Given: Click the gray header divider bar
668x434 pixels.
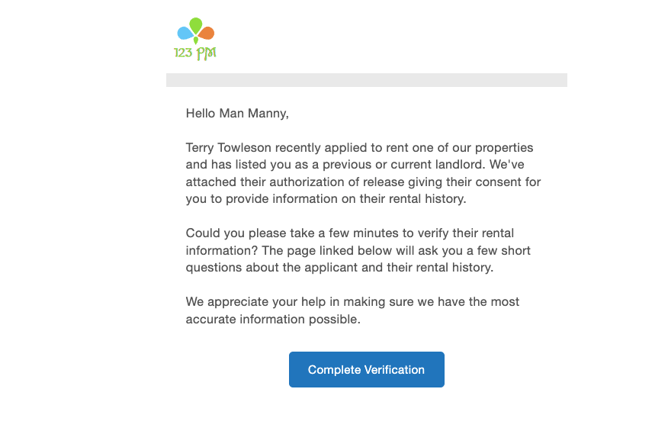Looking at the screenshot, I should coord(366,80).
